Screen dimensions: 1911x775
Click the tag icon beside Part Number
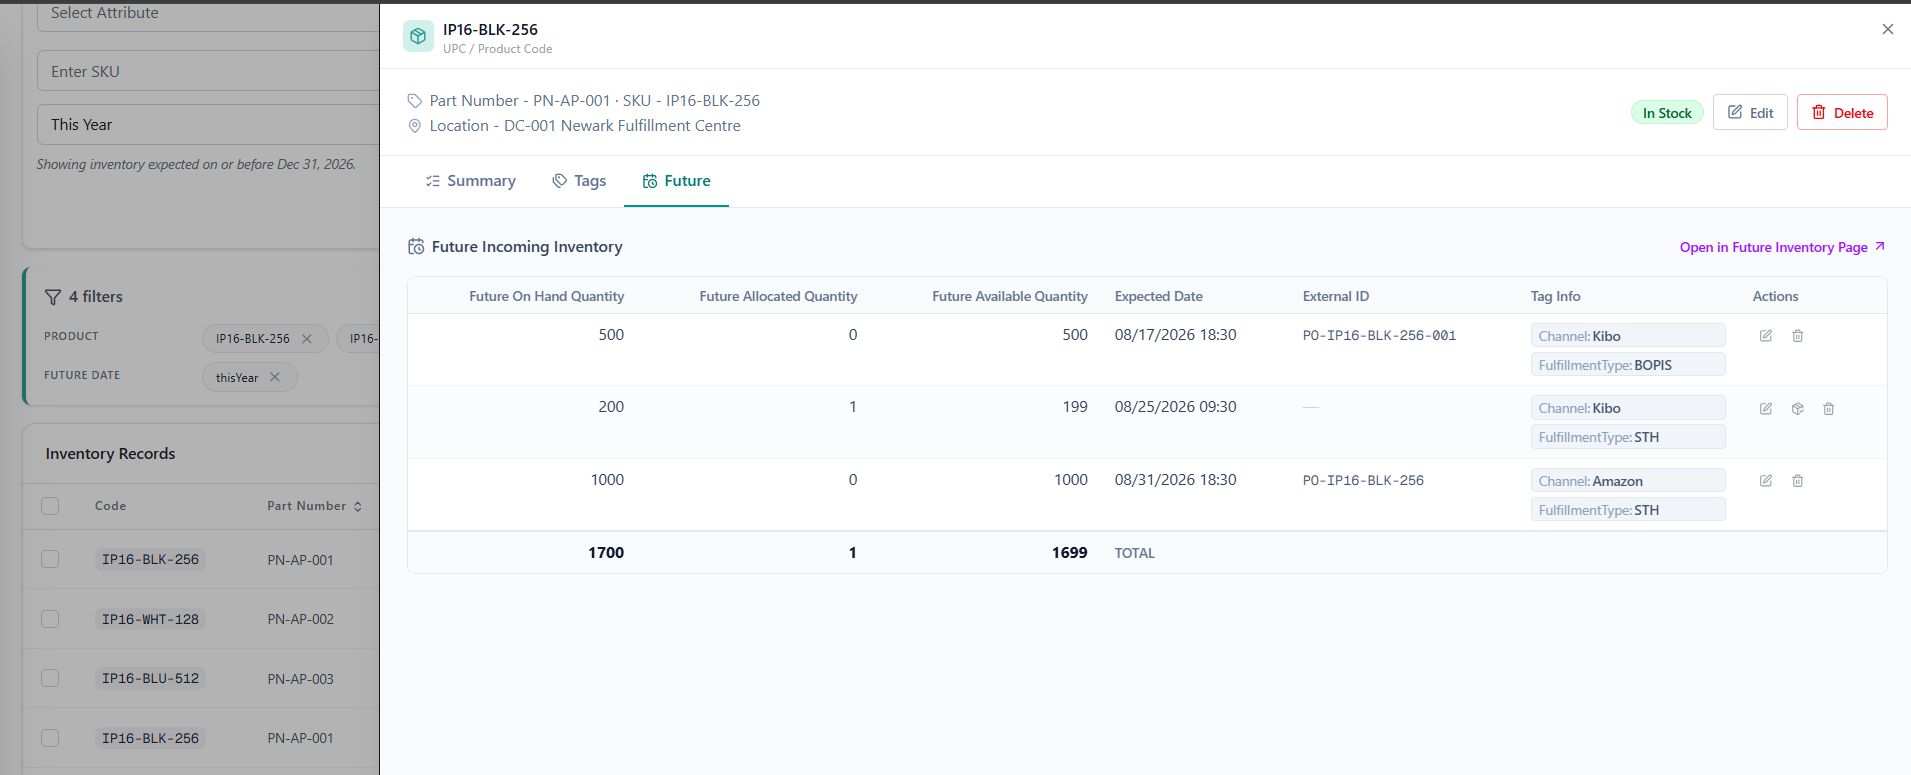coord(415,101)
